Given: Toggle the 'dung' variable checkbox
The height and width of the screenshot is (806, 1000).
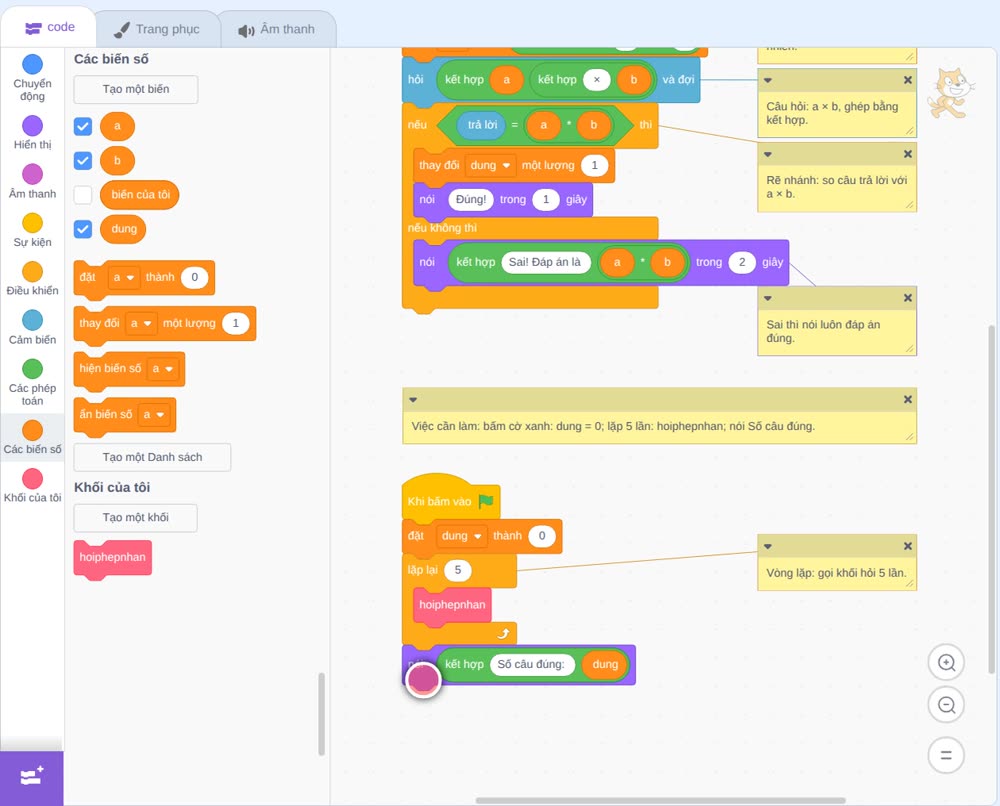Looking at the screenshot, I should click(x=83, y=229).
